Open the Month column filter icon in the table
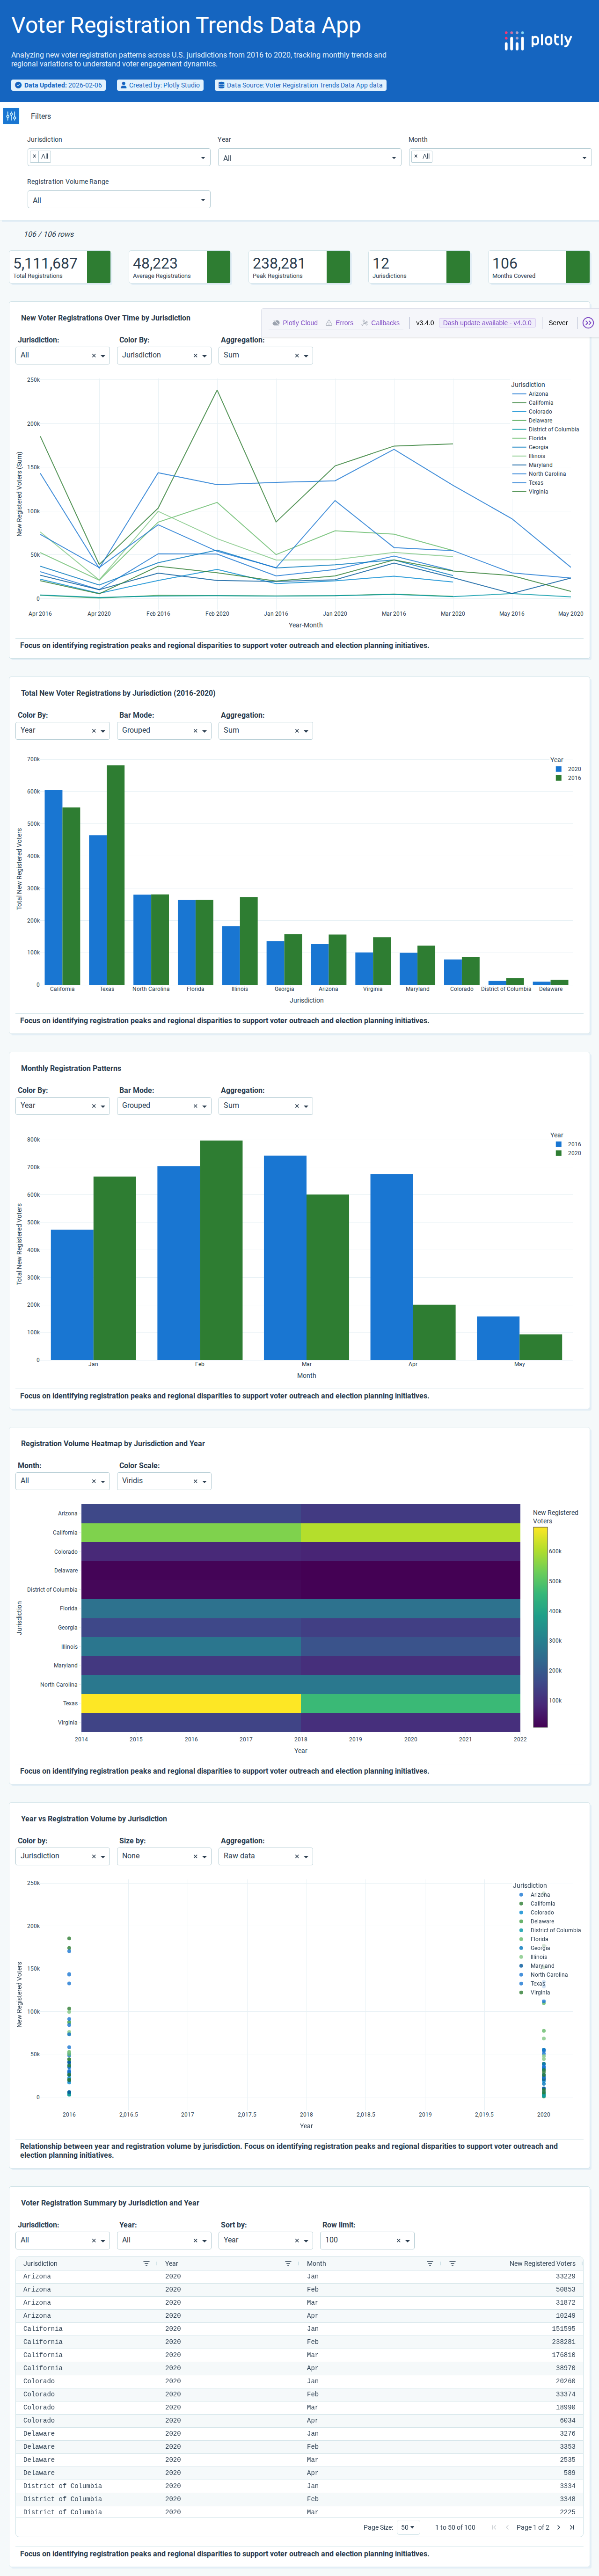 (x=430, y=2263)
